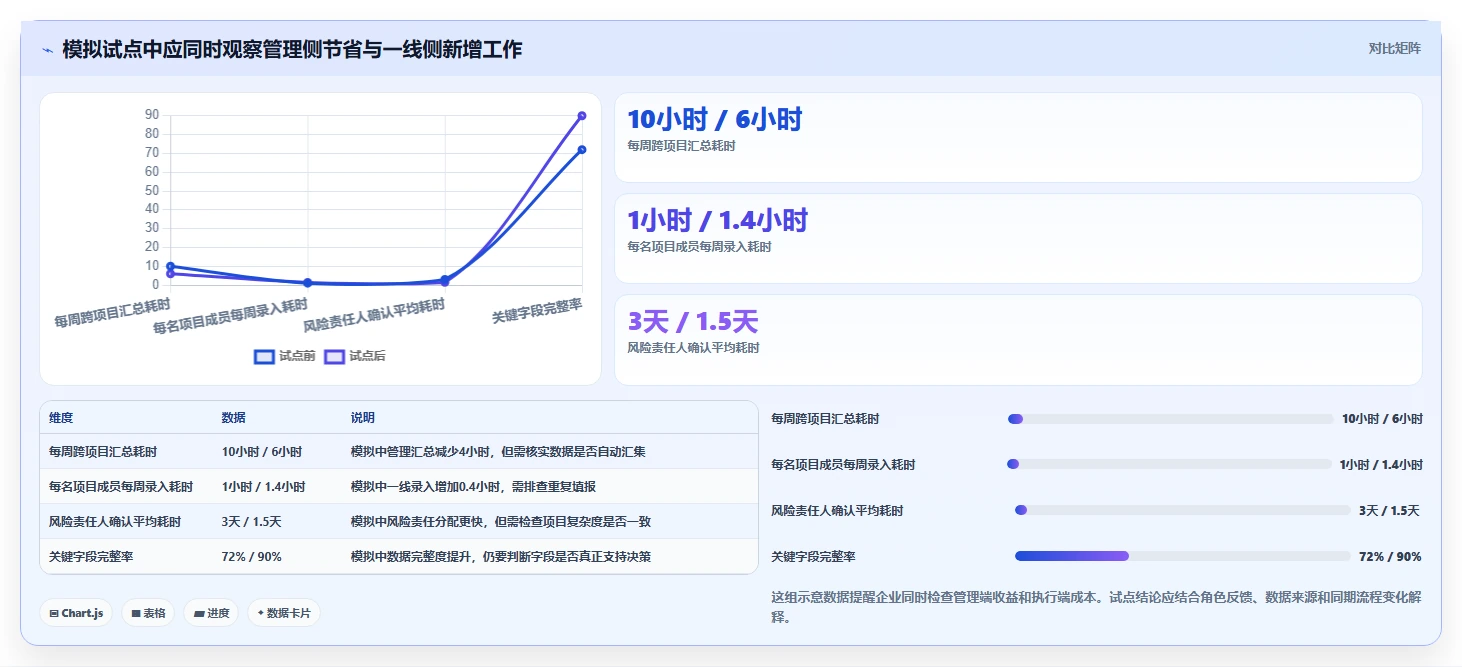Click the 对比矩阵 tag in header
This screenshot has width=1462, height=667.
tap(1394, 48)
